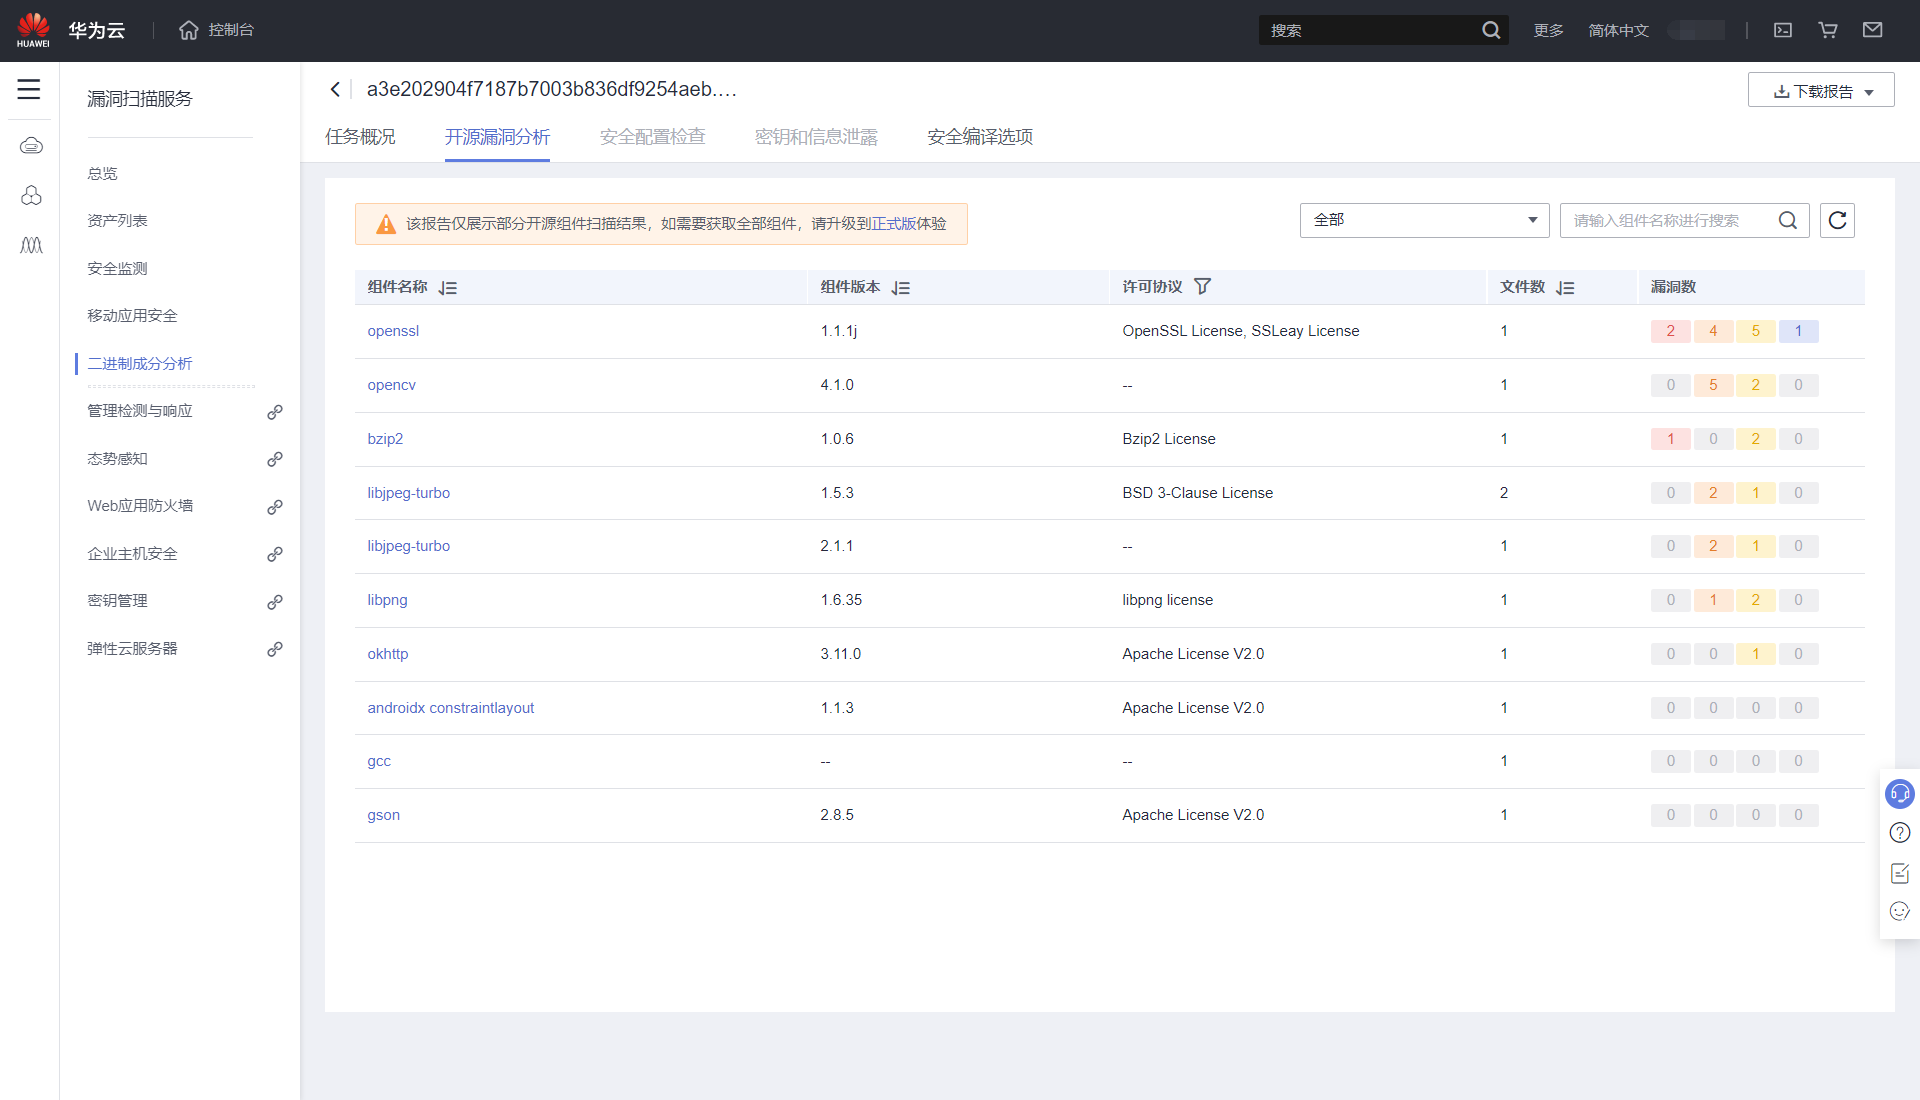This screenshot has height=1100, width=1920.
Task: Click the 正式版 upgrade link
Action: tap(893, 224)
